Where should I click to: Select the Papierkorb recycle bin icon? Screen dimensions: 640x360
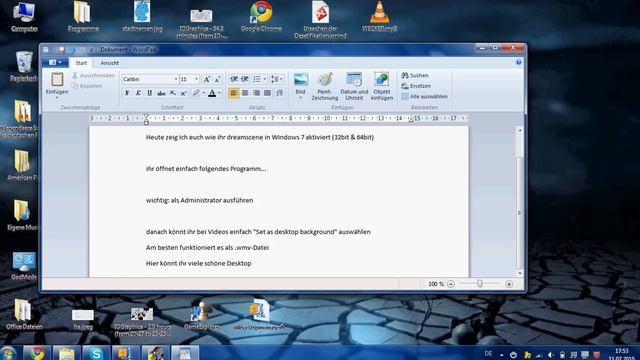click(x=24, y=67)
